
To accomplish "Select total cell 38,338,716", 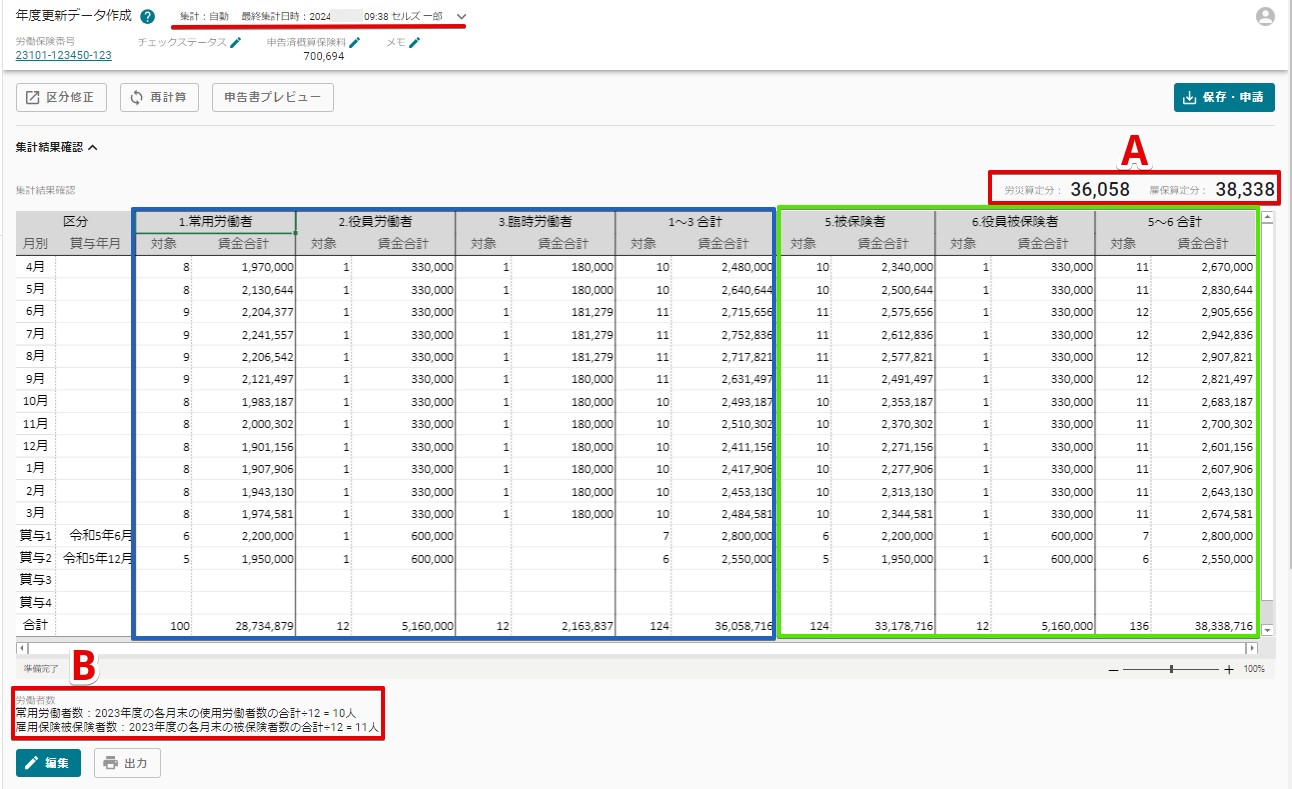I will tap(1203, 625).
